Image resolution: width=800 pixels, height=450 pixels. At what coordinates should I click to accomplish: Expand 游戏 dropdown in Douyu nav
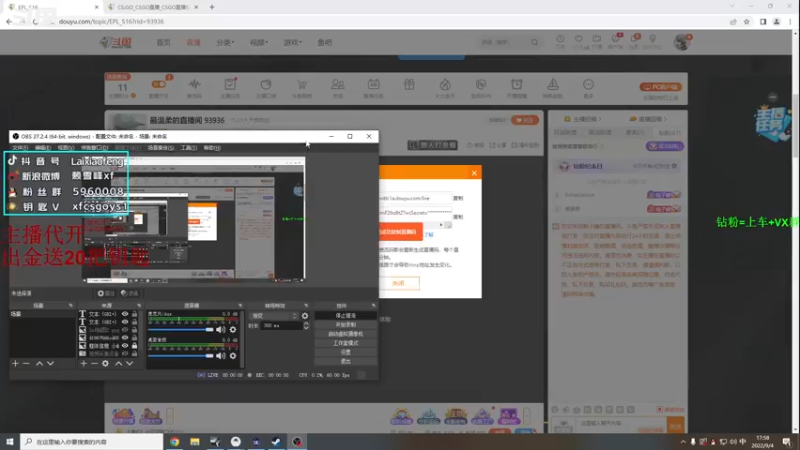coord(292,42)
